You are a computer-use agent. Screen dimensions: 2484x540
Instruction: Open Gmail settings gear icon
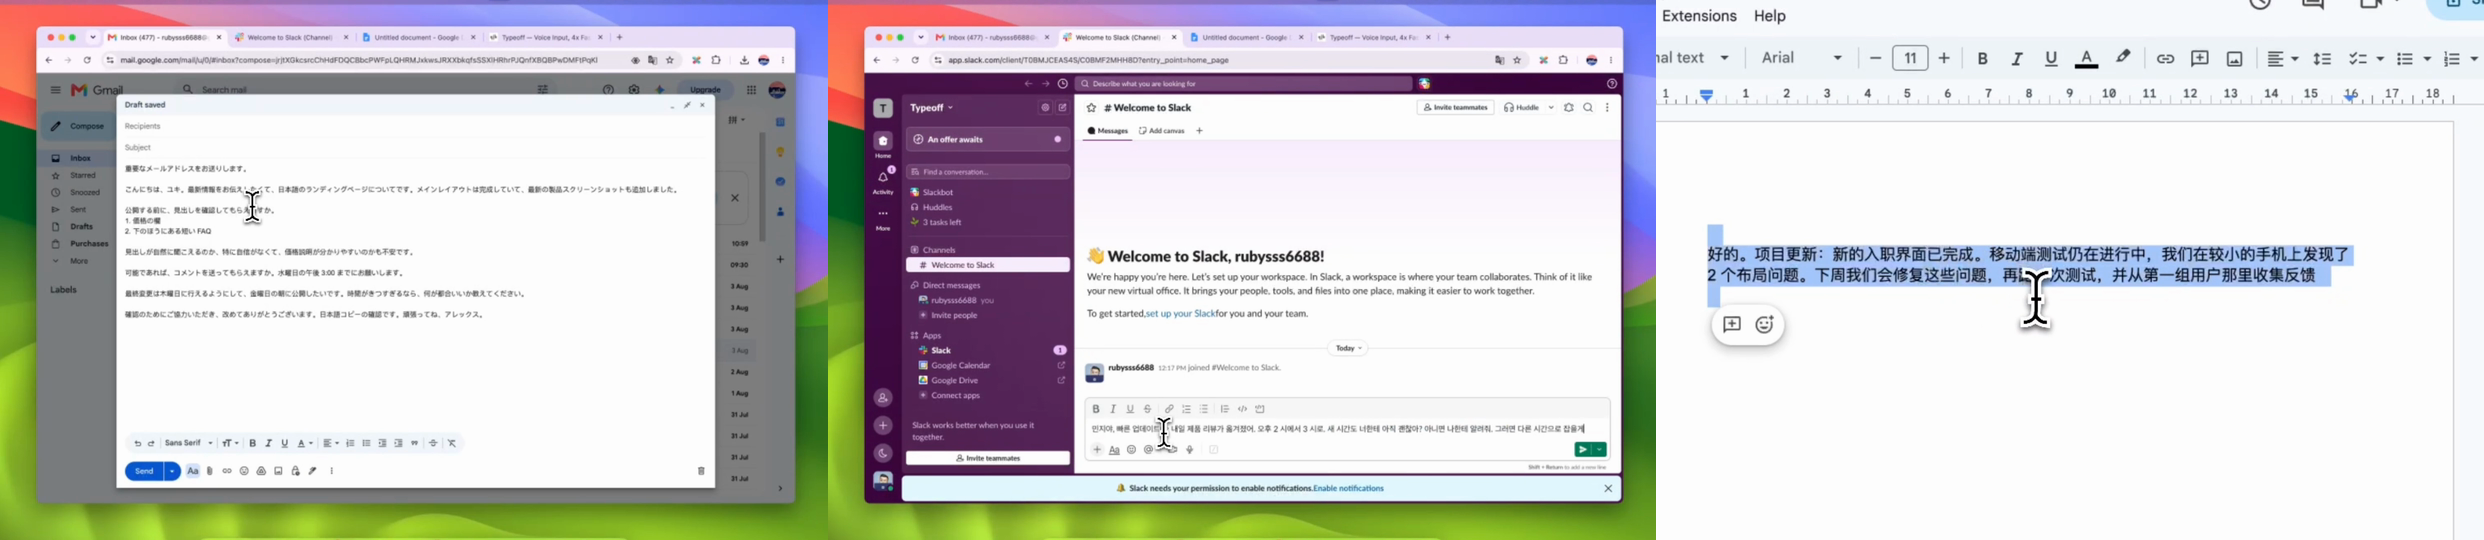click(x=634, y=89)
